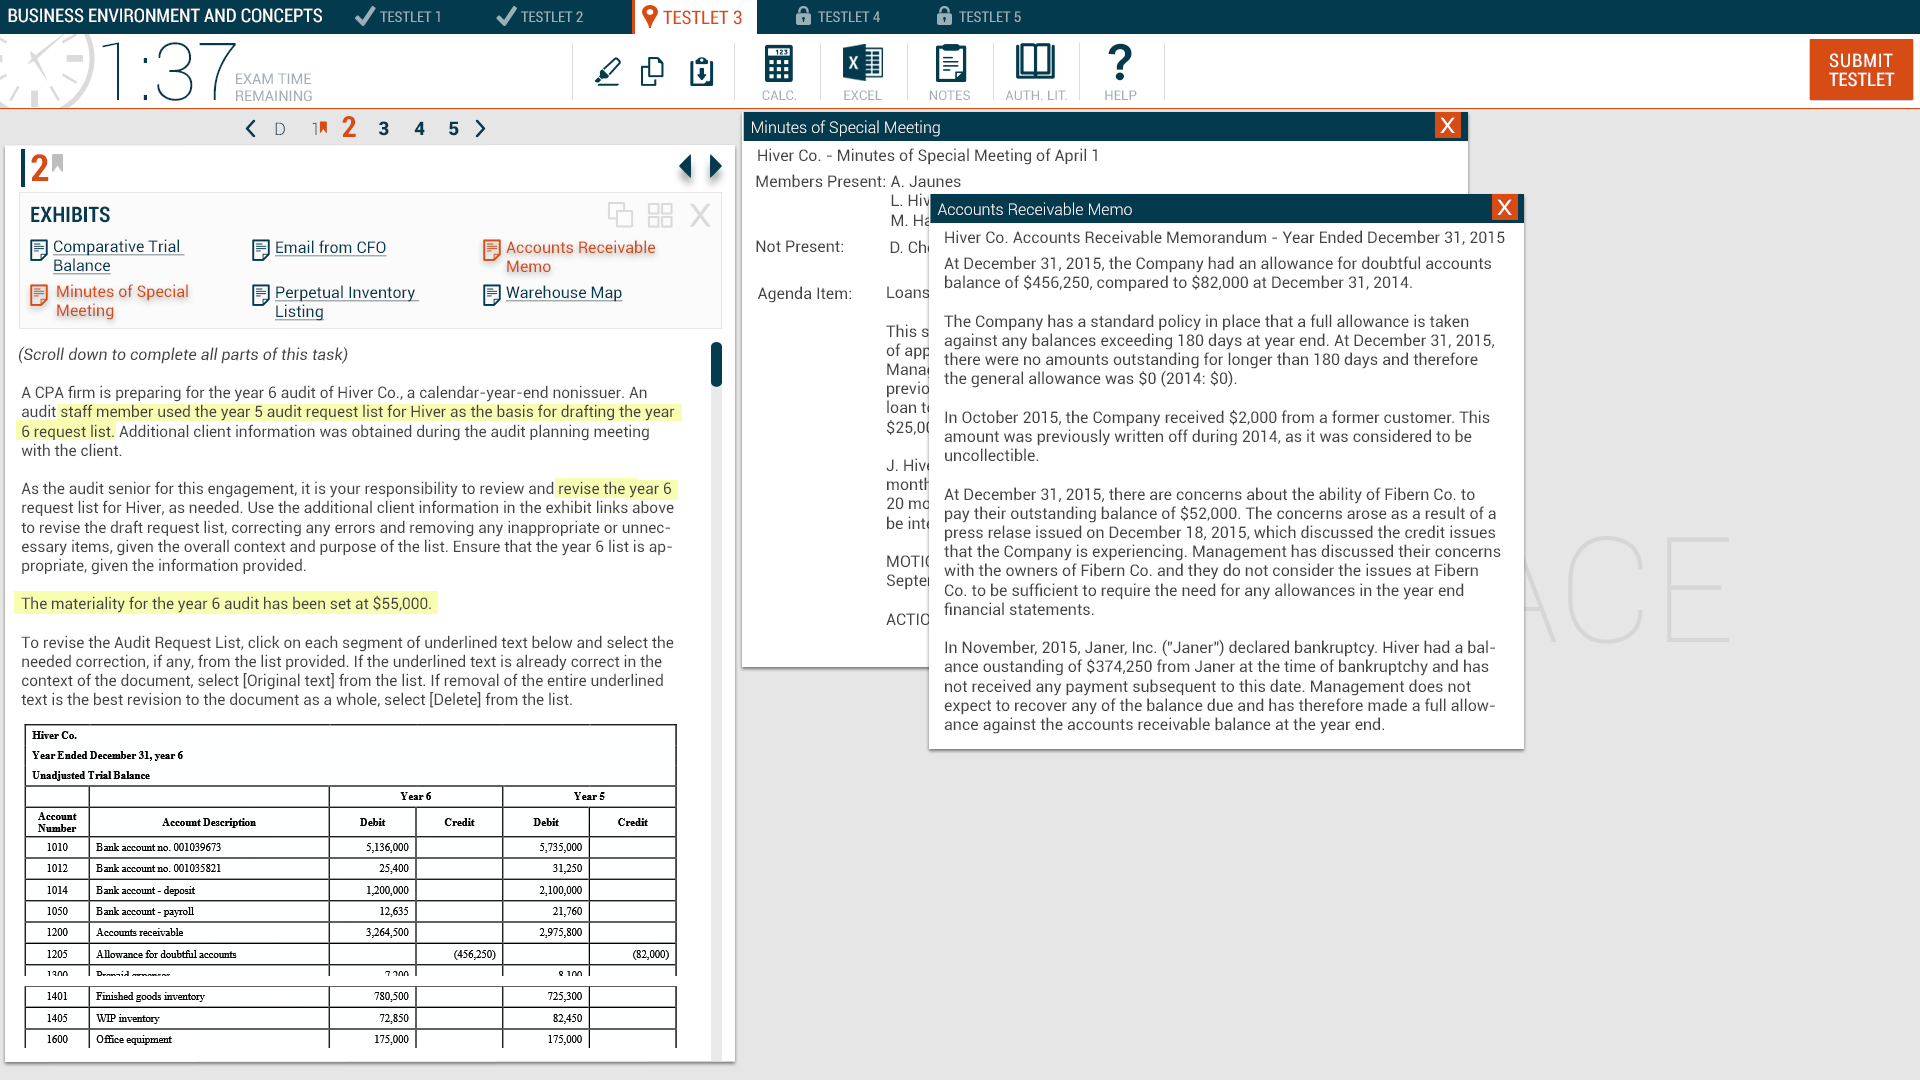Screen dimensions: 1920x1080
Task: Select question 2 in navigator
Action: tap(349, 127)
